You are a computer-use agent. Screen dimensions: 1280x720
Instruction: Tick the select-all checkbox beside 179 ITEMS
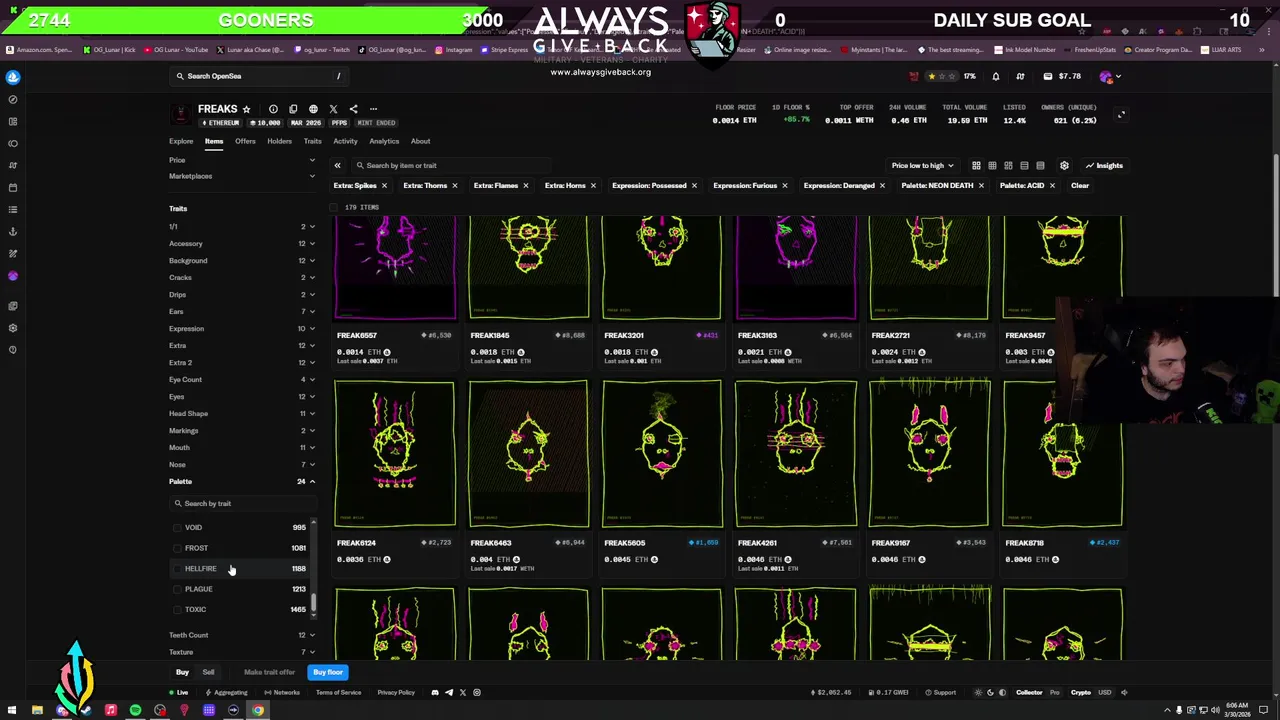click(x=334, y=207)
